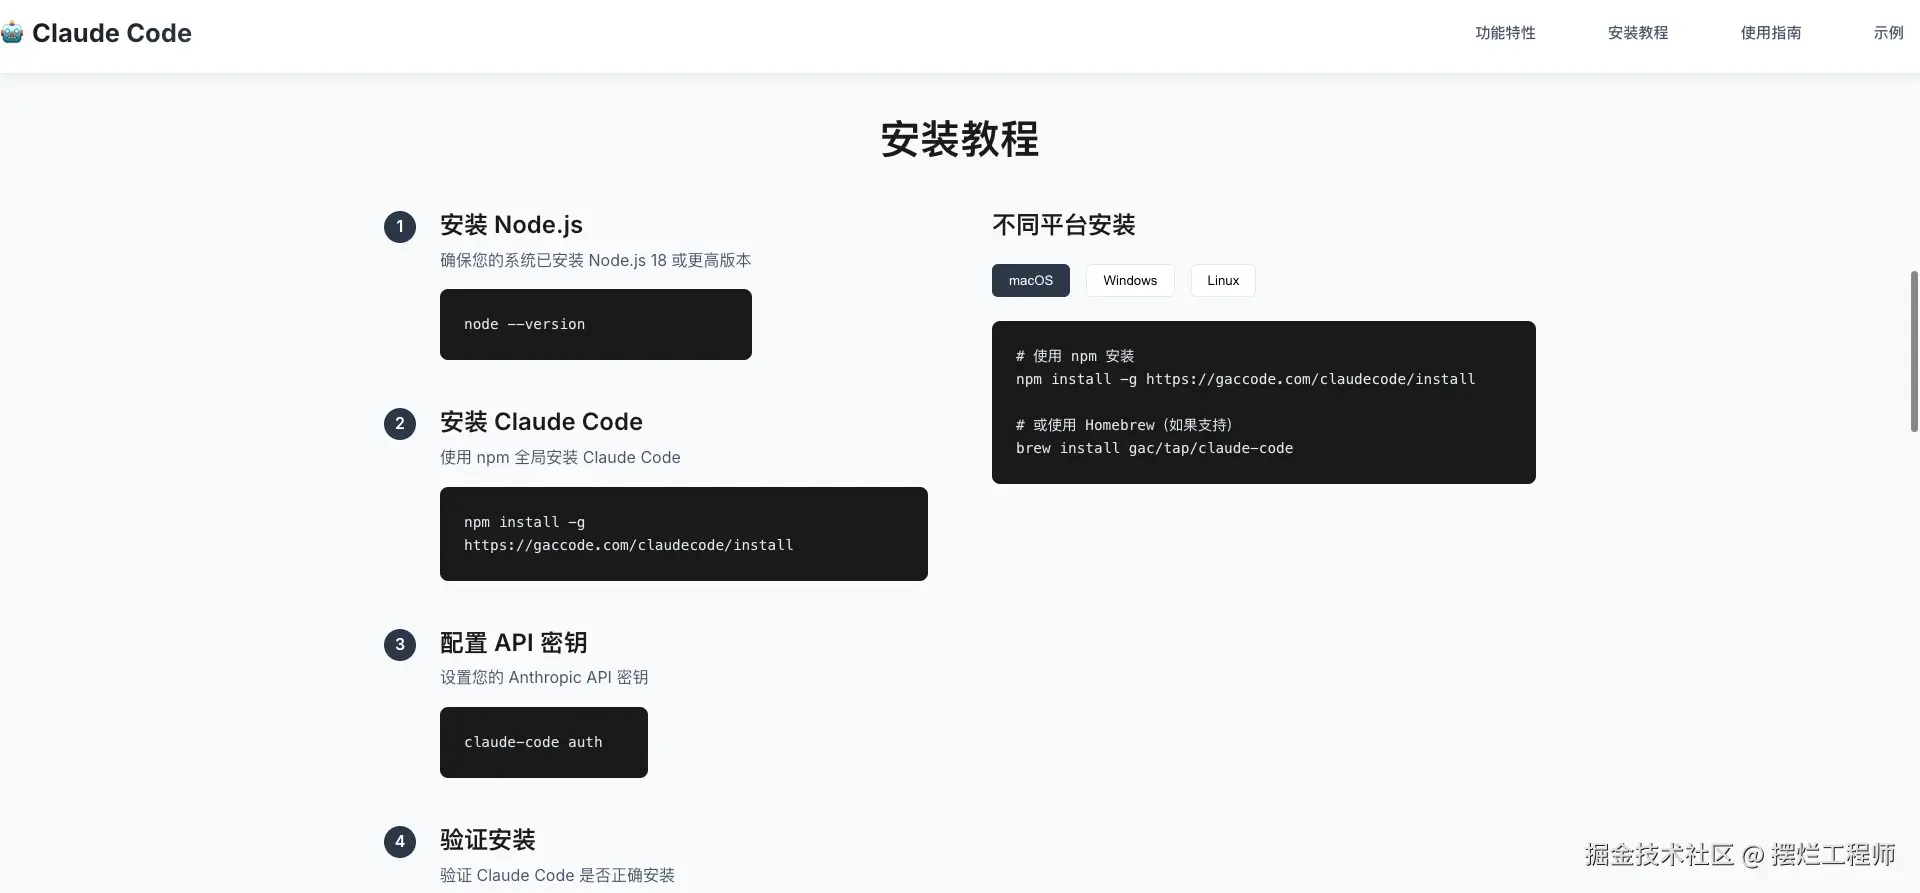The height and width of the screenshot is (893, 1920).
Task: Click the brew install gac/tap/claude-code line
Action: [x=1154, y=448]
